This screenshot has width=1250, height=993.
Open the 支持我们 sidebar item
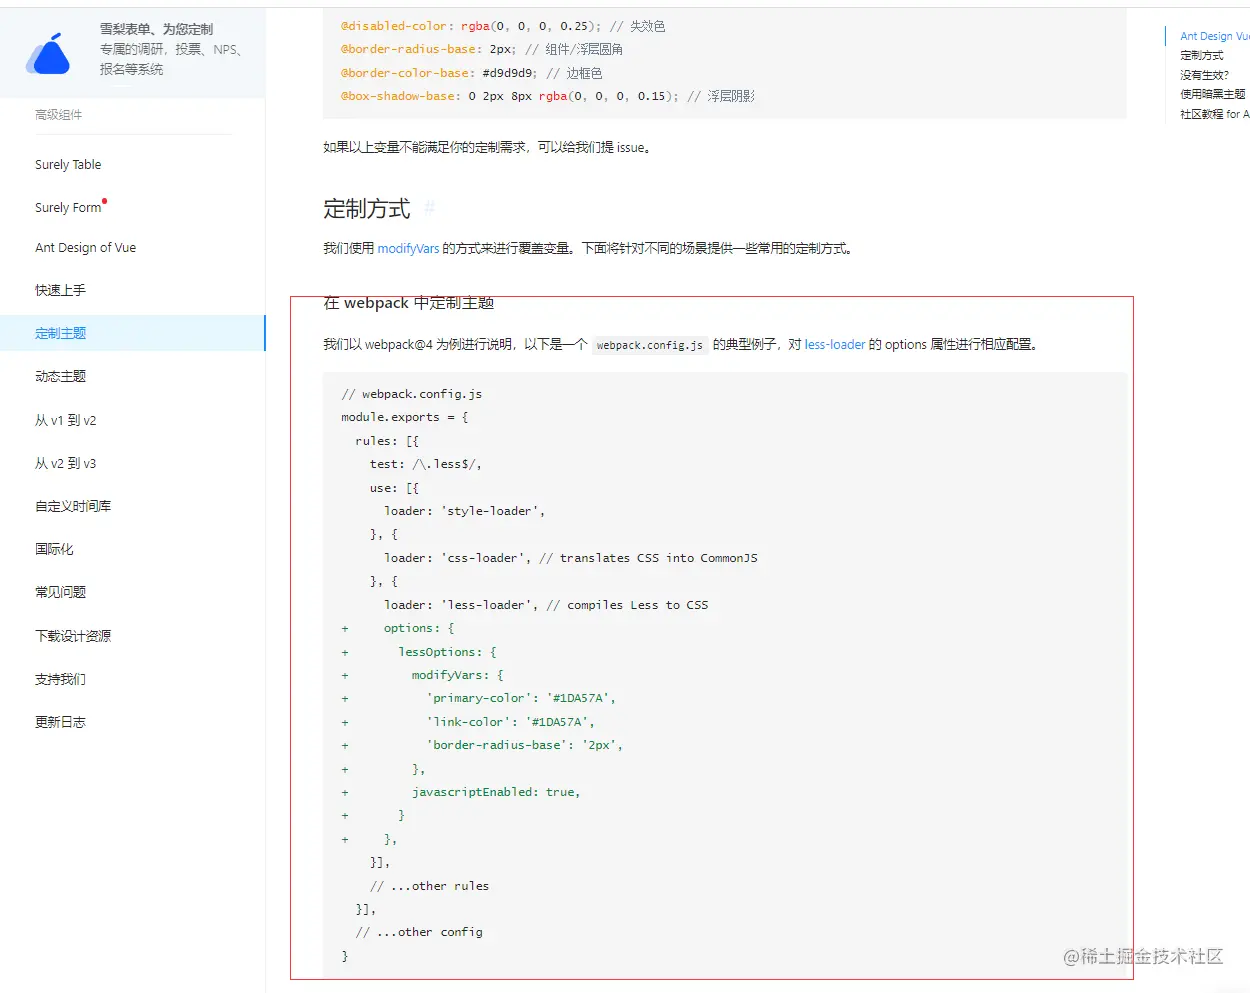pos(60,679)
